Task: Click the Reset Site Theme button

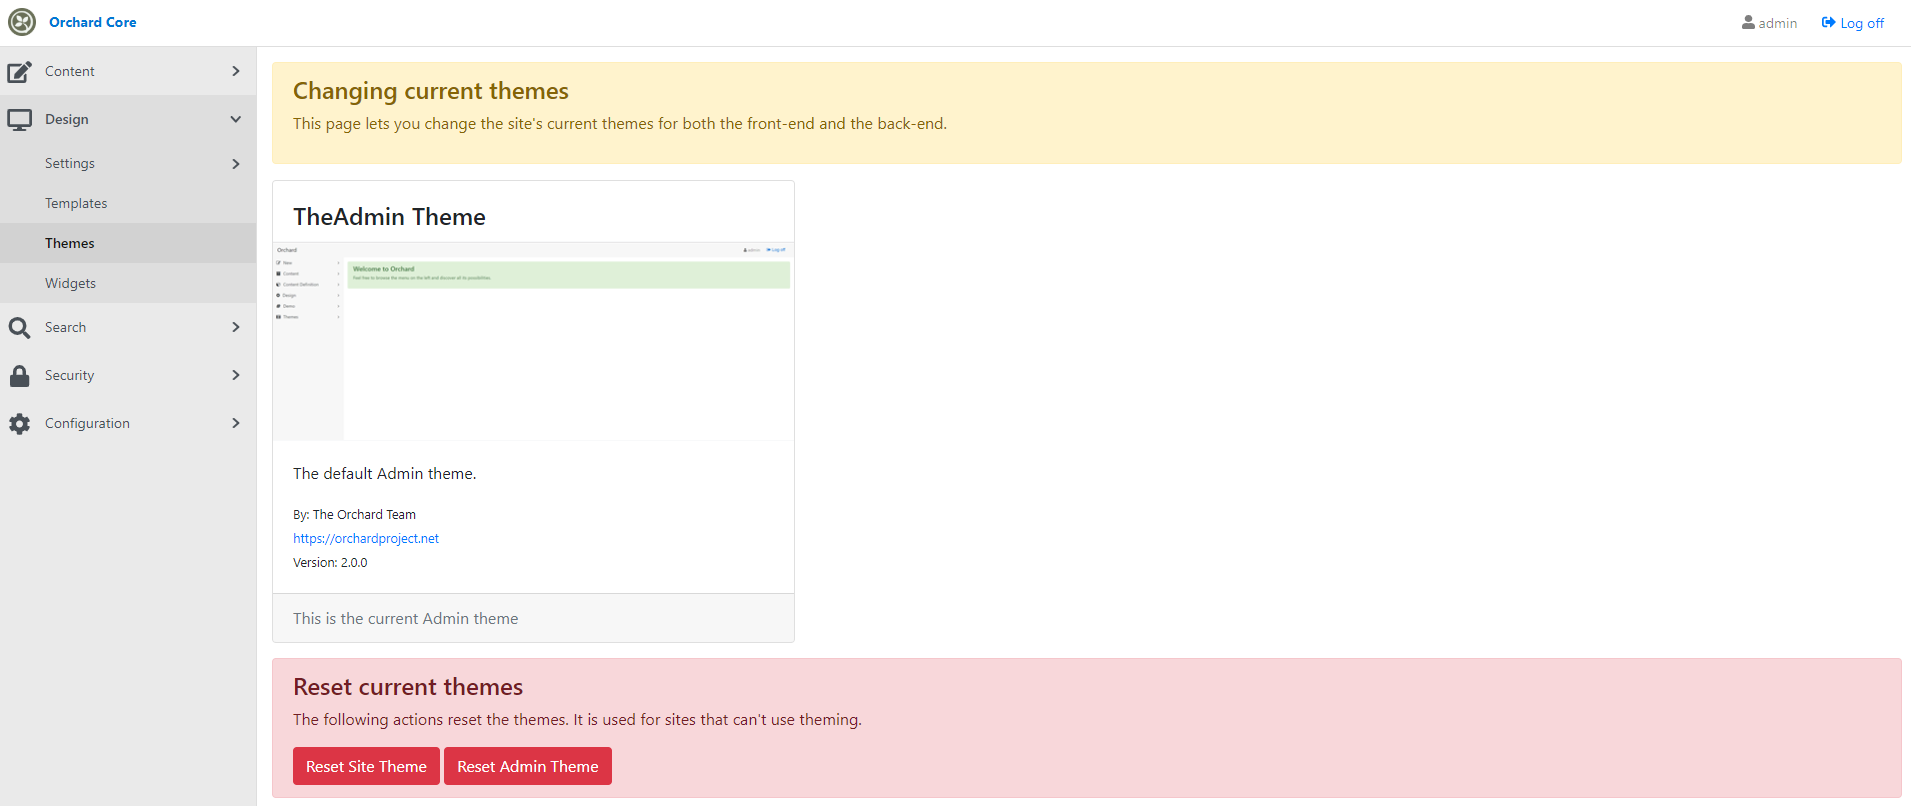Action: [366, 766]
